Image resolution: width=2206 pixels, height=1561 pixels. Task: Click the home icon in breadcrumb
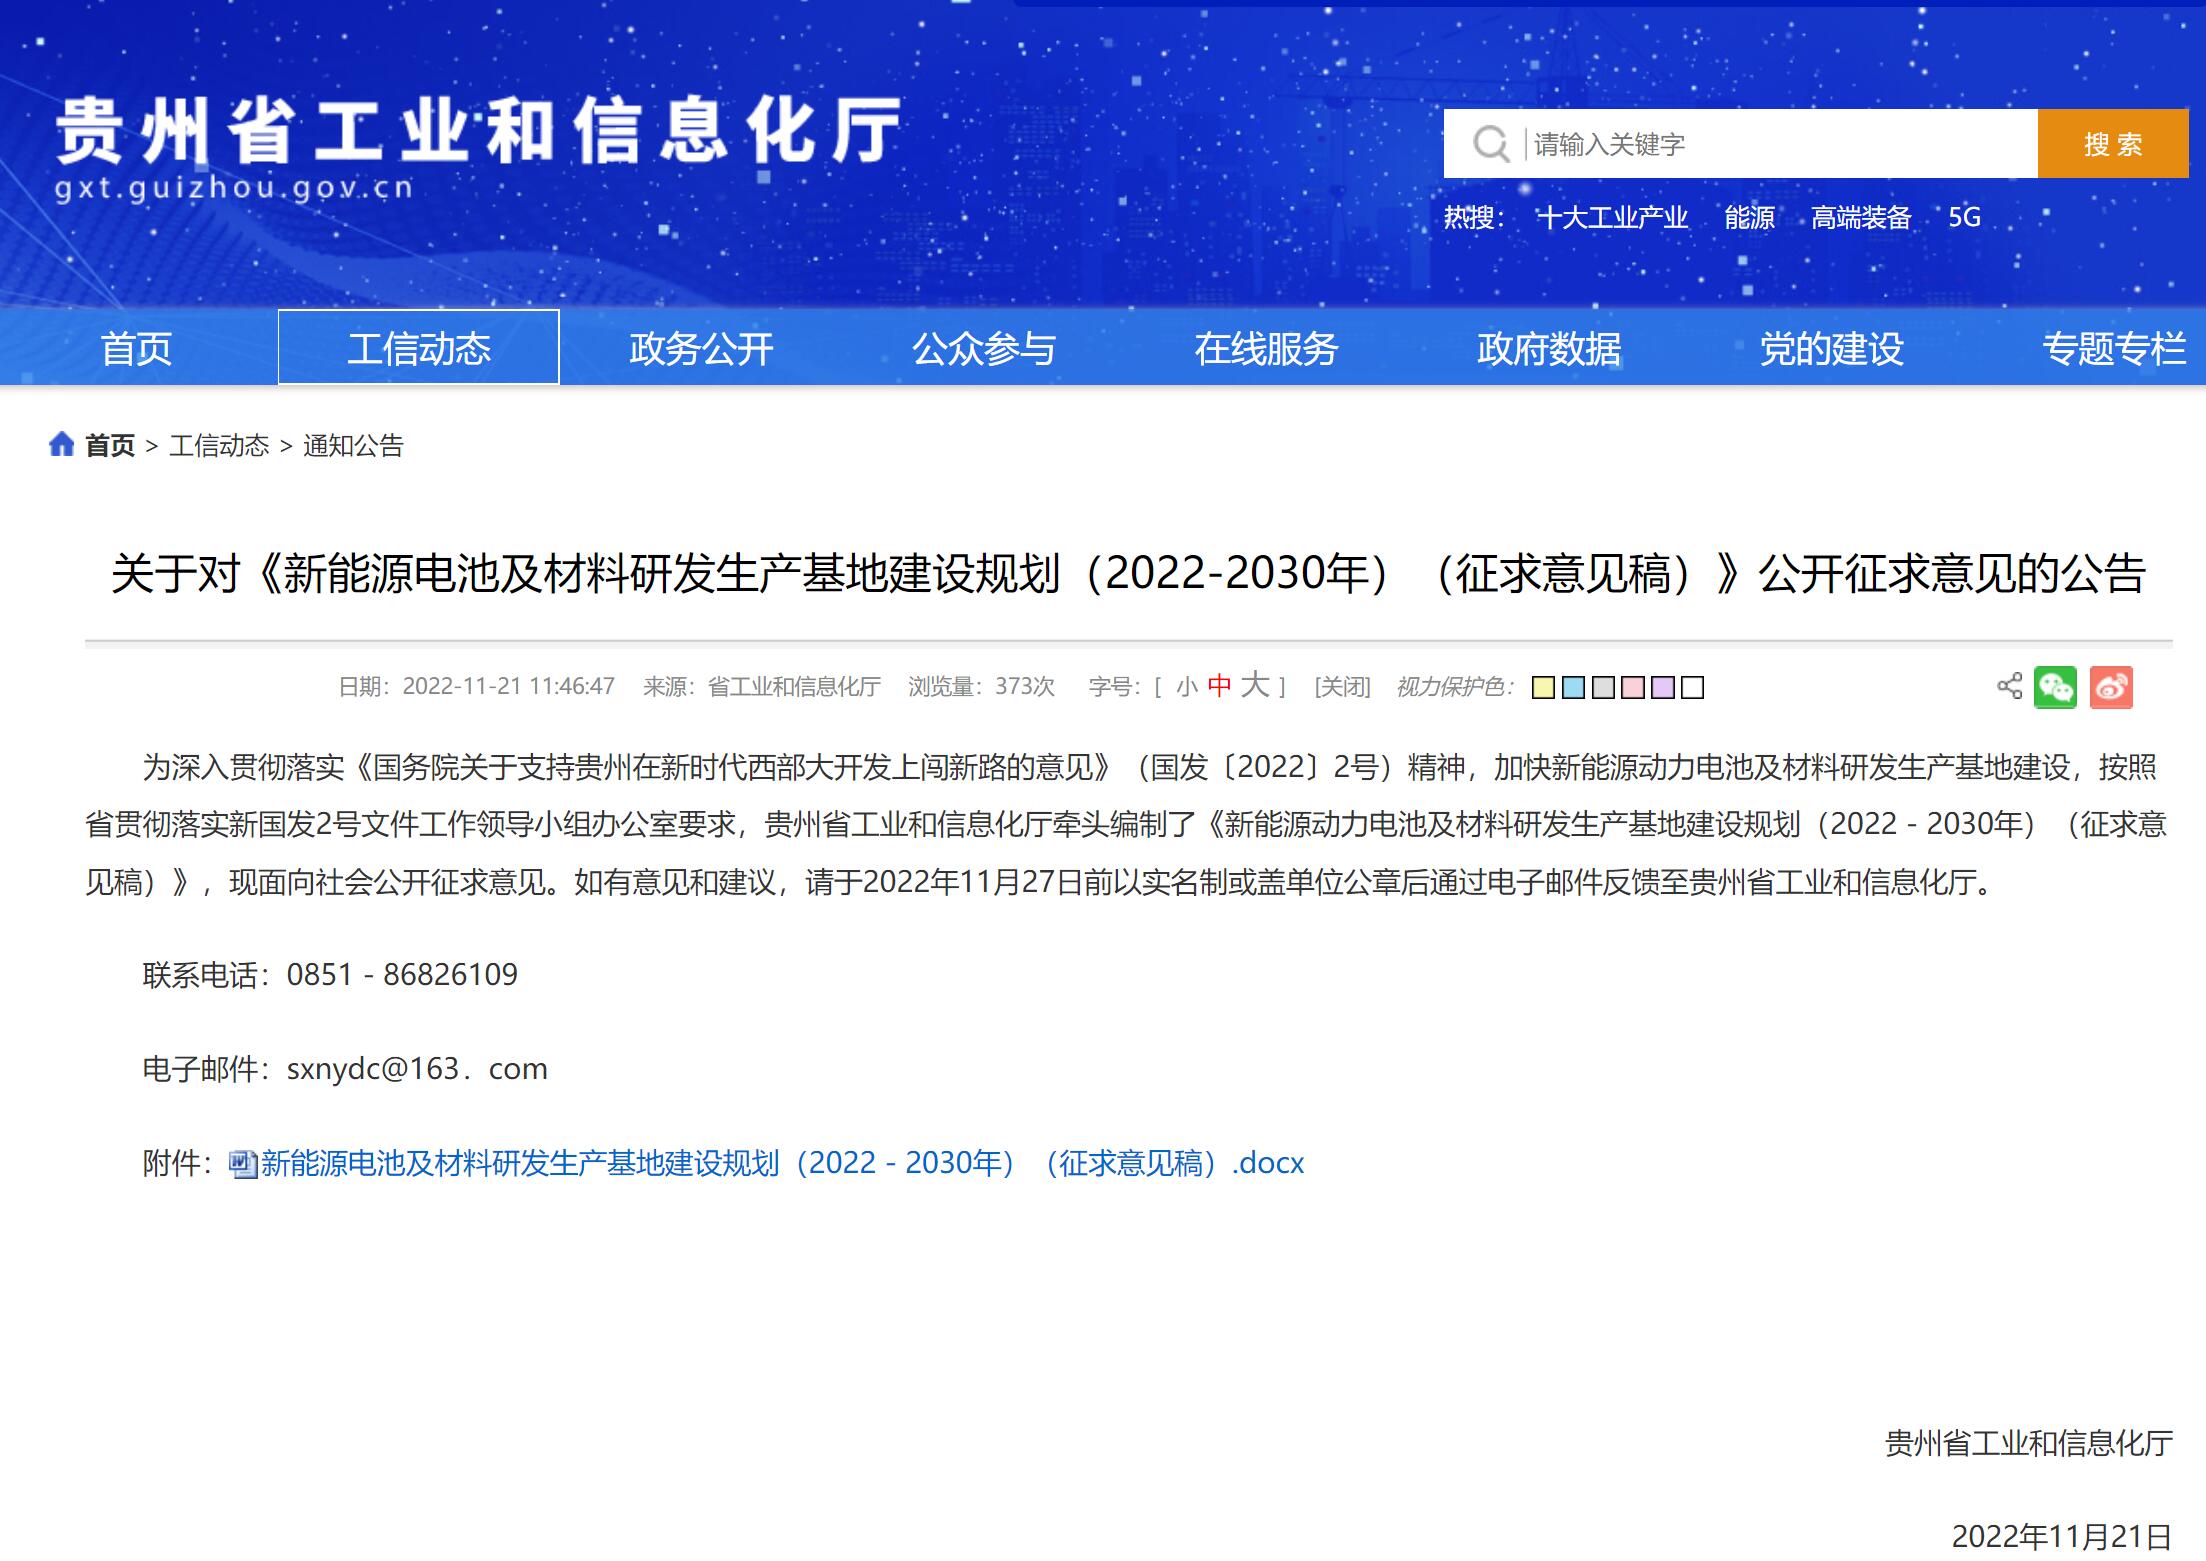(62, 444)
